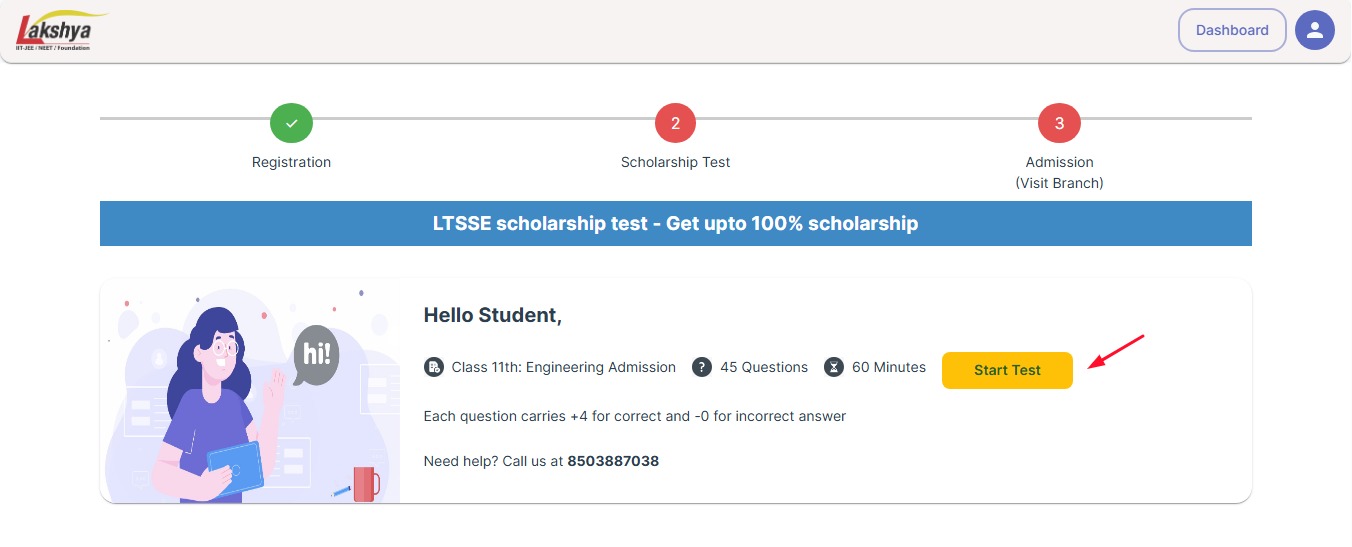Click the question mark icon
The height and width of the screenshot is (547, 1352).
click(702, 367)
